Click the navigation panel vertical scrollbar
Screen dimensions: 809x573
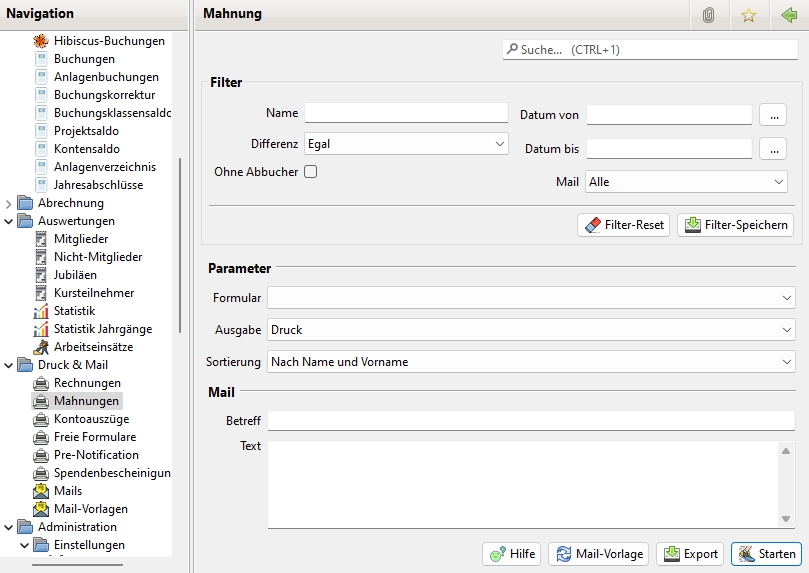(x=180, y=245)
